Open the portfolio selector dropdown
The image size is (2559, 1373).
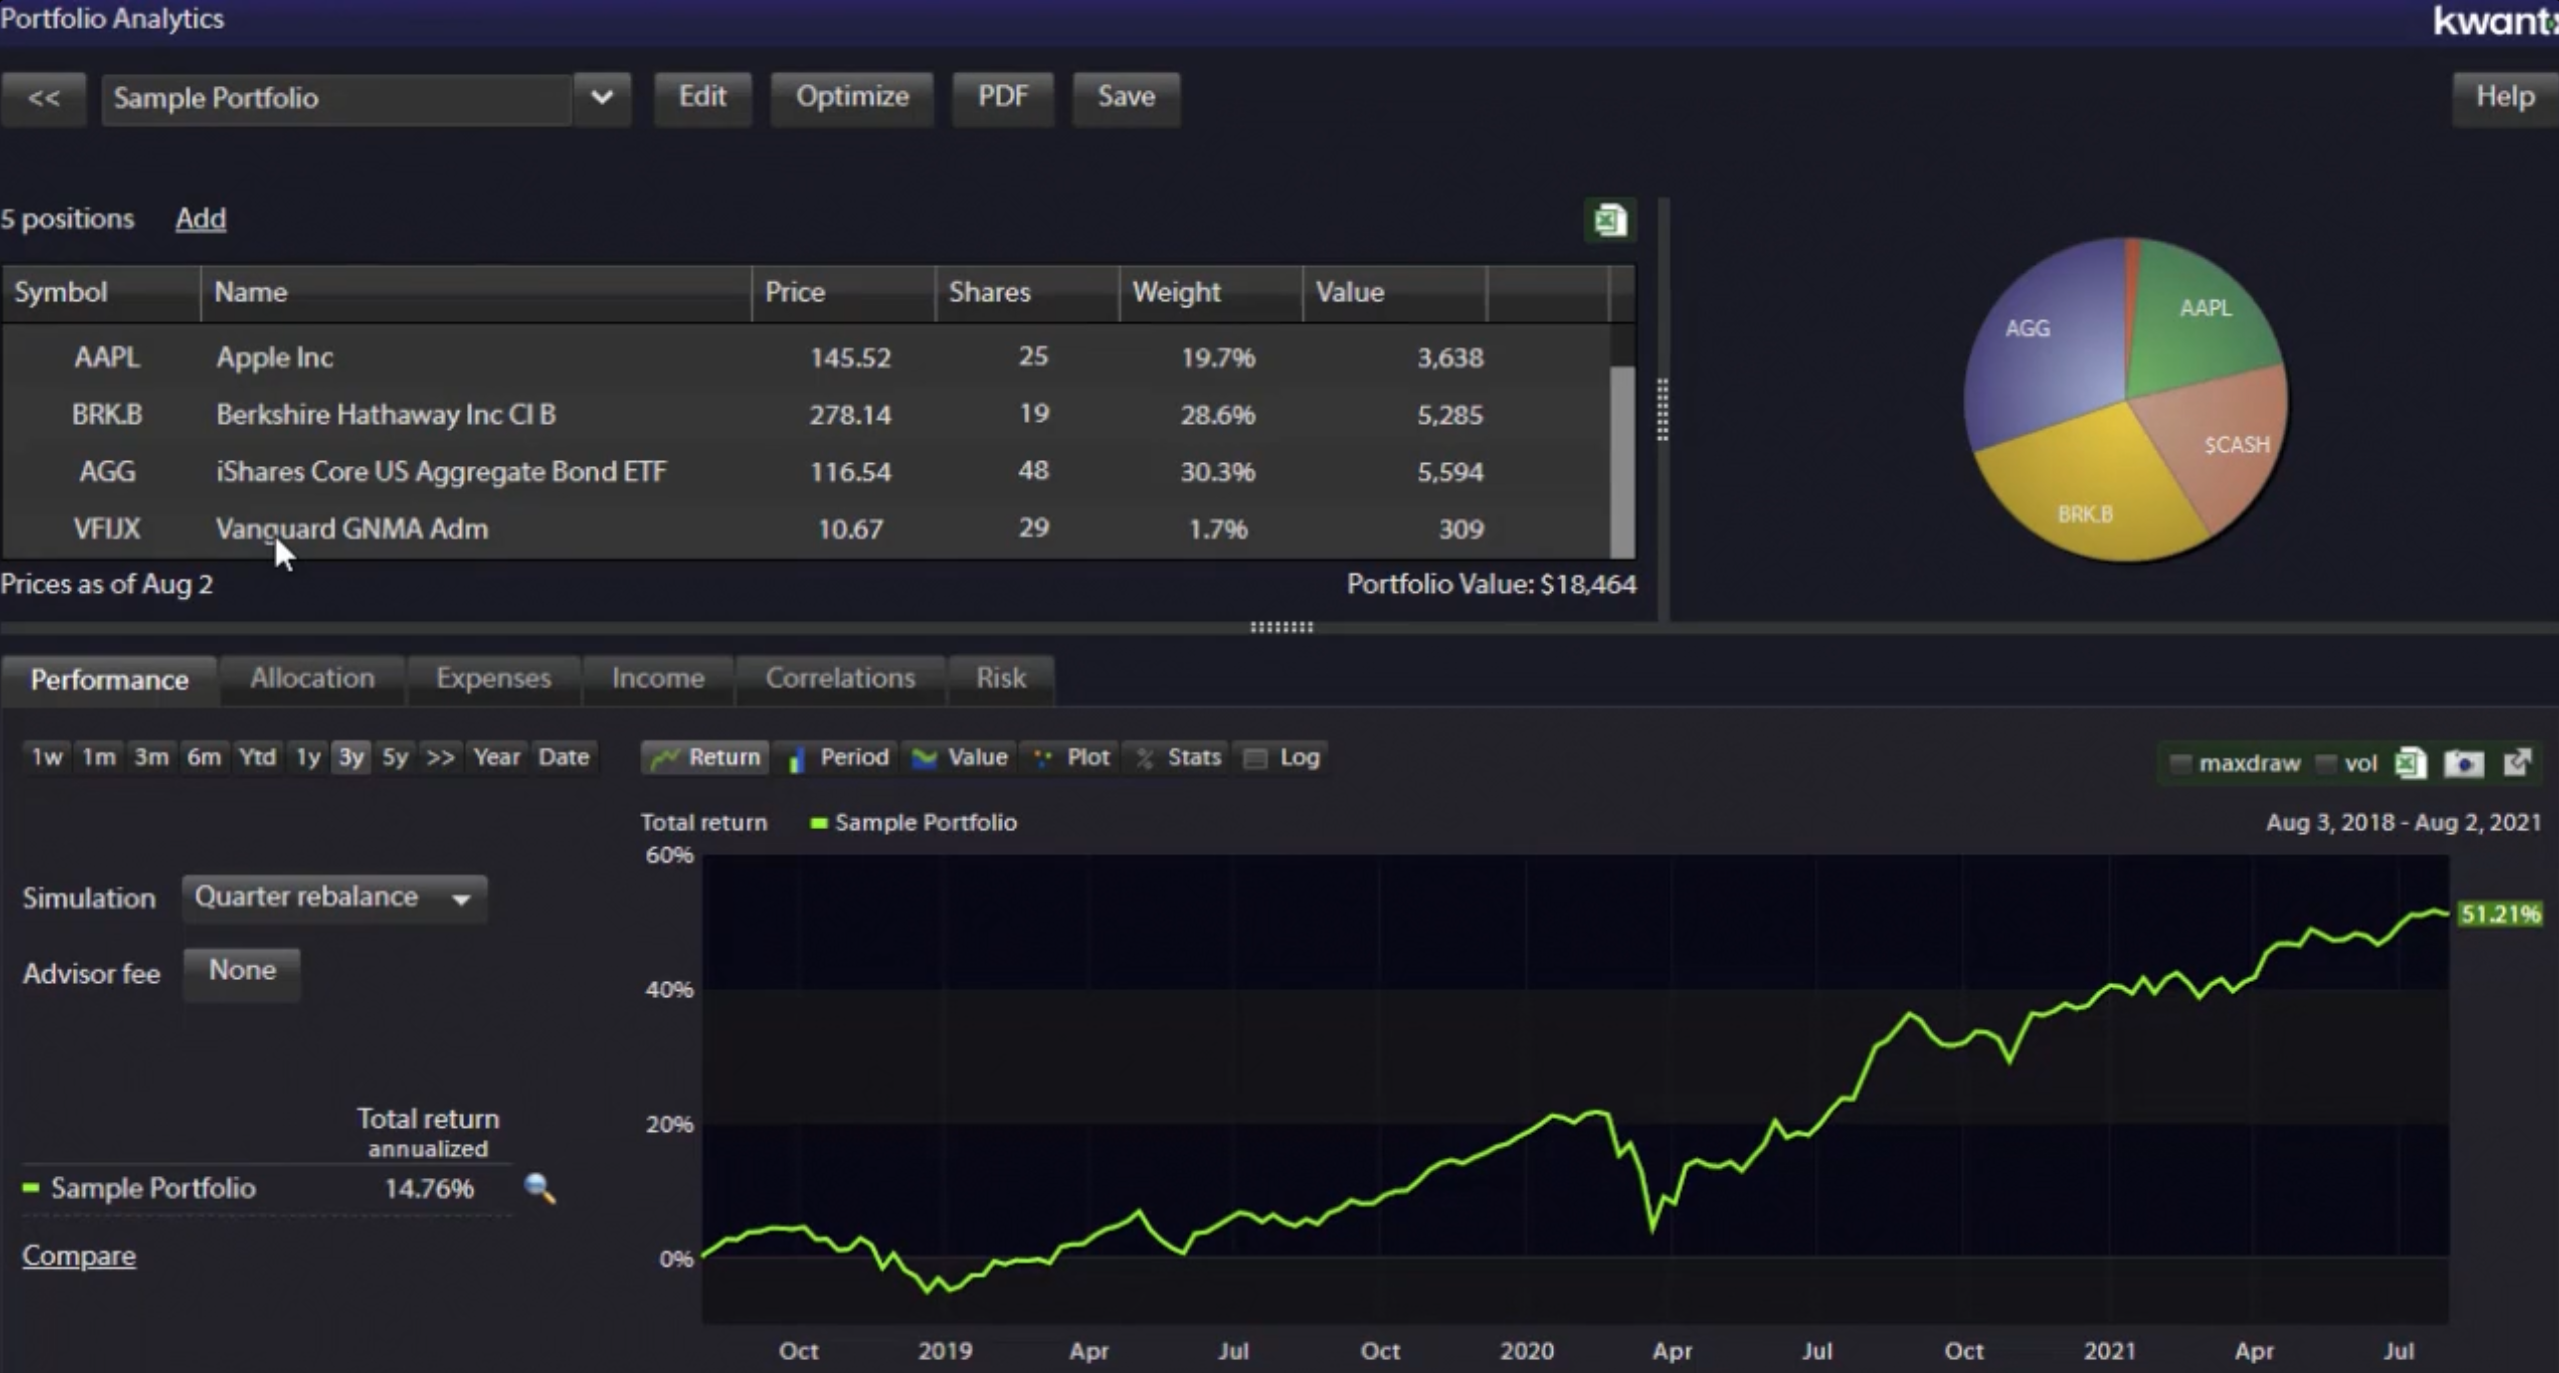[602, 98]
